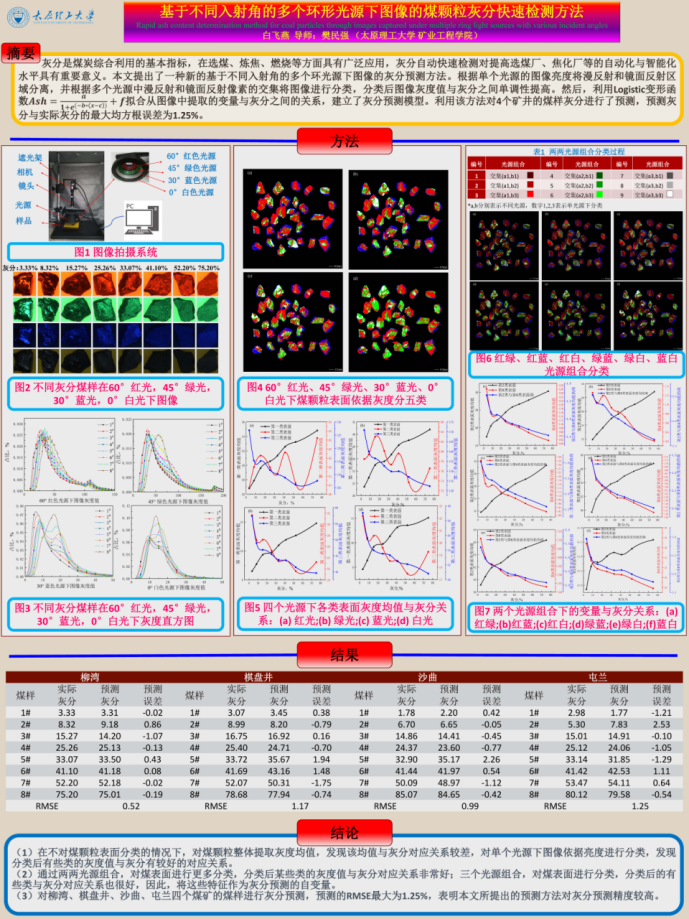This screenshot has height=919, width=689.
Task: Select the 方法 section header
Action: click(343, 139)
